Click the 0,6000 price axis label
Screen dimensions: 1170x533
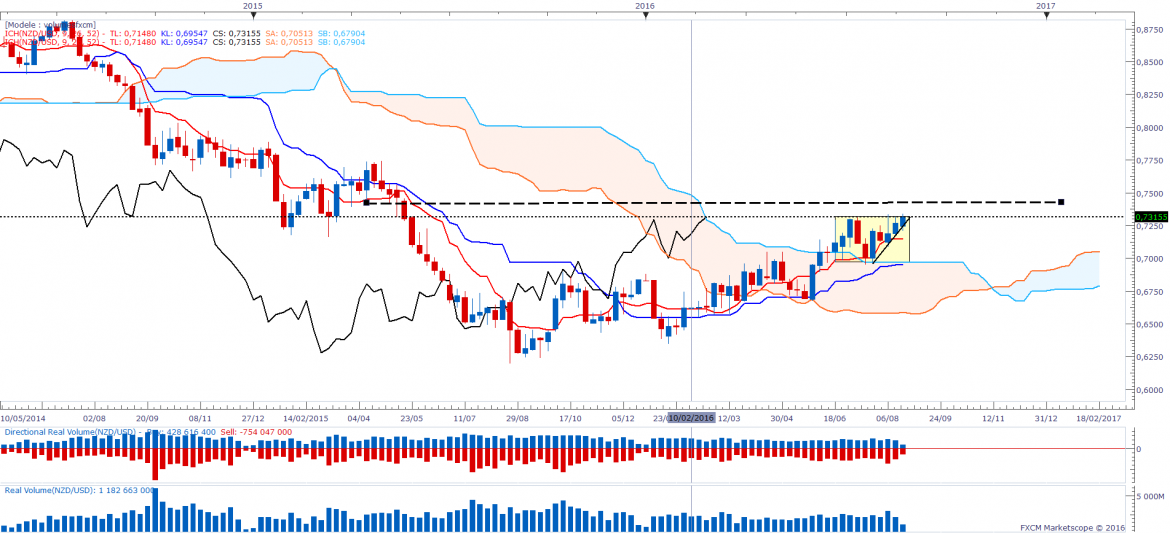click(1150, 390)
